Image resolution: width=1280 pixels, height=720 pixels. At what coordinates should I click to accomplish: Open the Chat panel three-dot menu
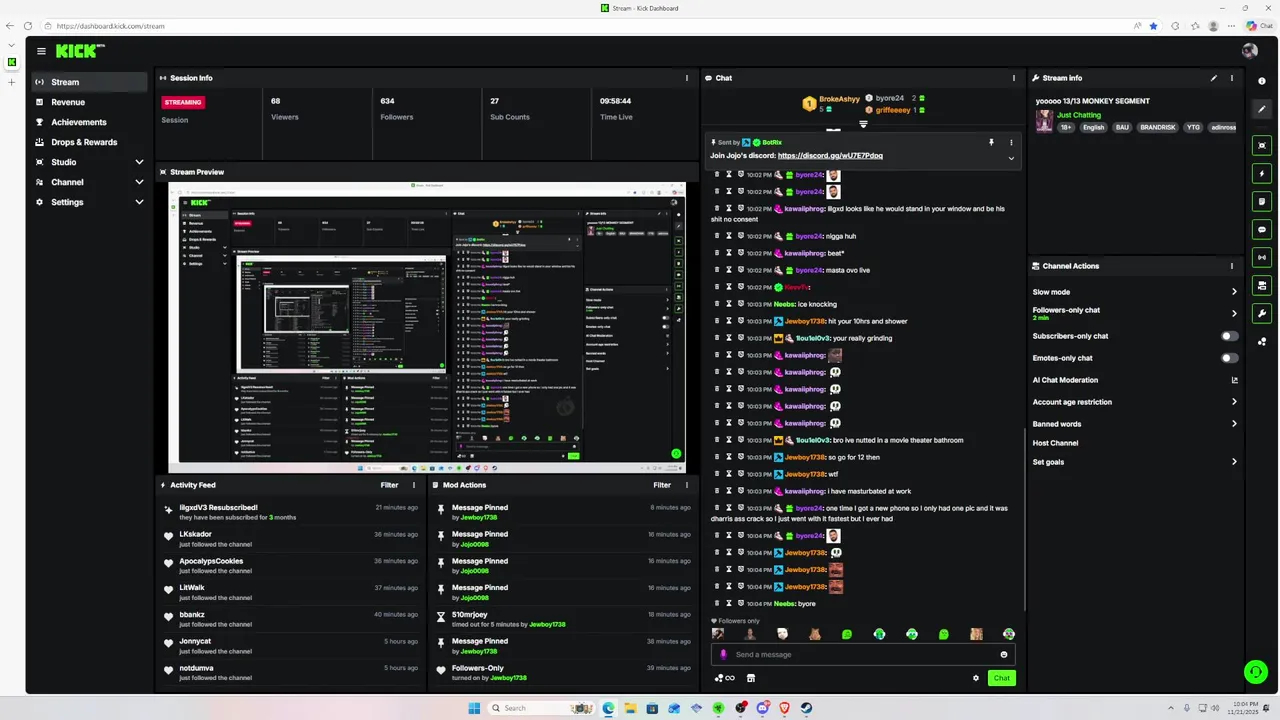click(x=1014, y=78)
